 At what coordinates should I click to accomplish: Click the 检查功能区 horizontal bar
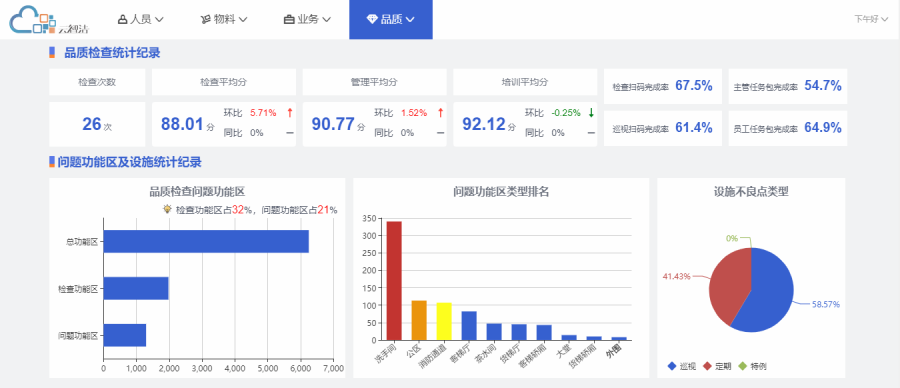pyautogui.click(x=136, y=288)
